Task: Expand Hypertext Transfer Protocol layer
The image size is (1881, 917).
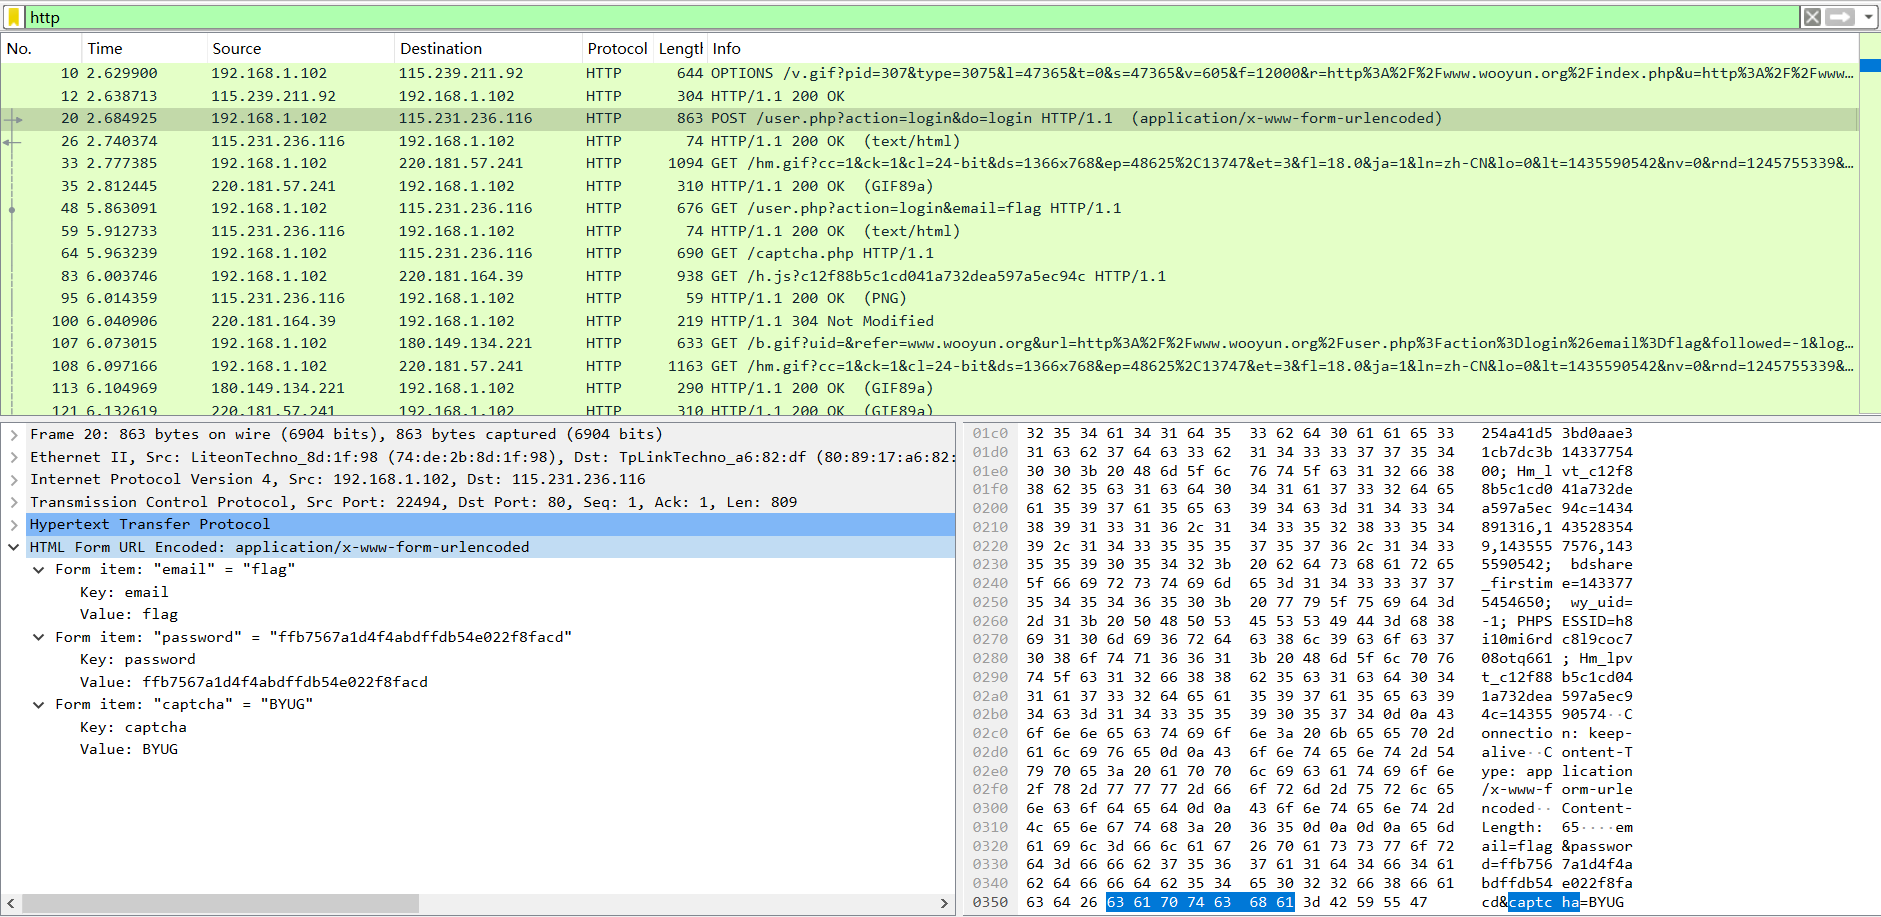Action: 14,525
